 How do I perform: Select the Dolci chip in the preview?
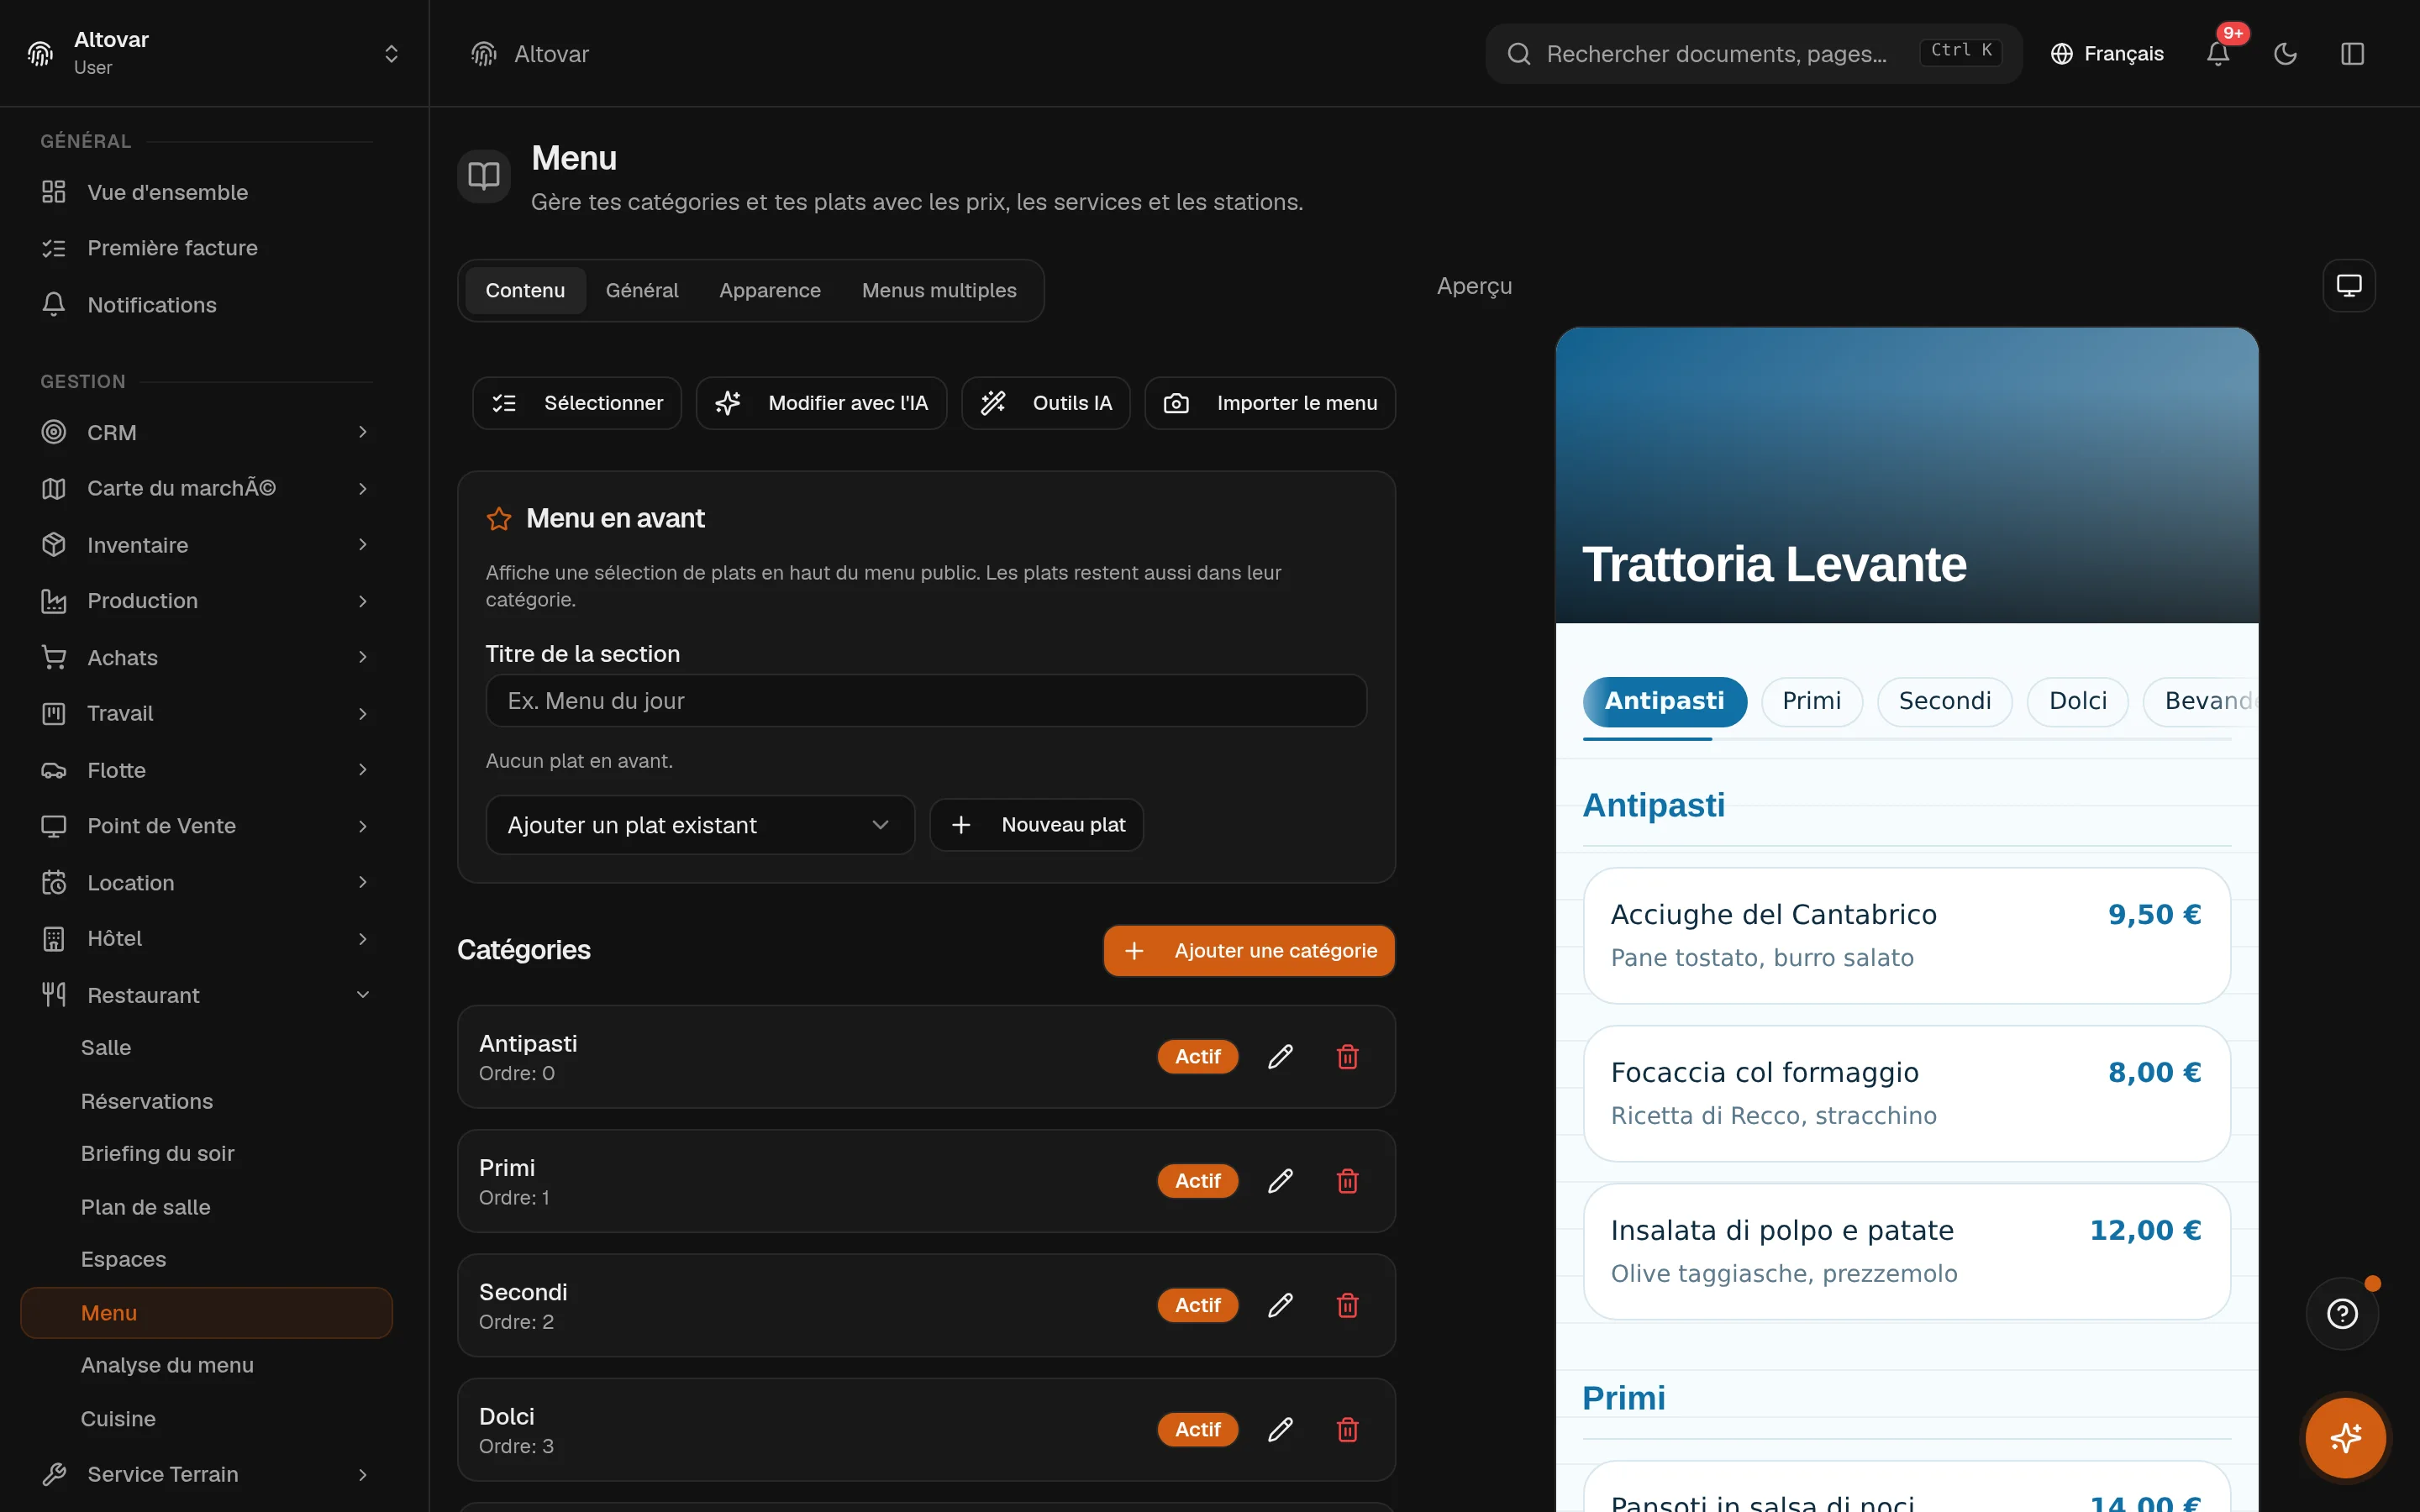(2077, 701)
